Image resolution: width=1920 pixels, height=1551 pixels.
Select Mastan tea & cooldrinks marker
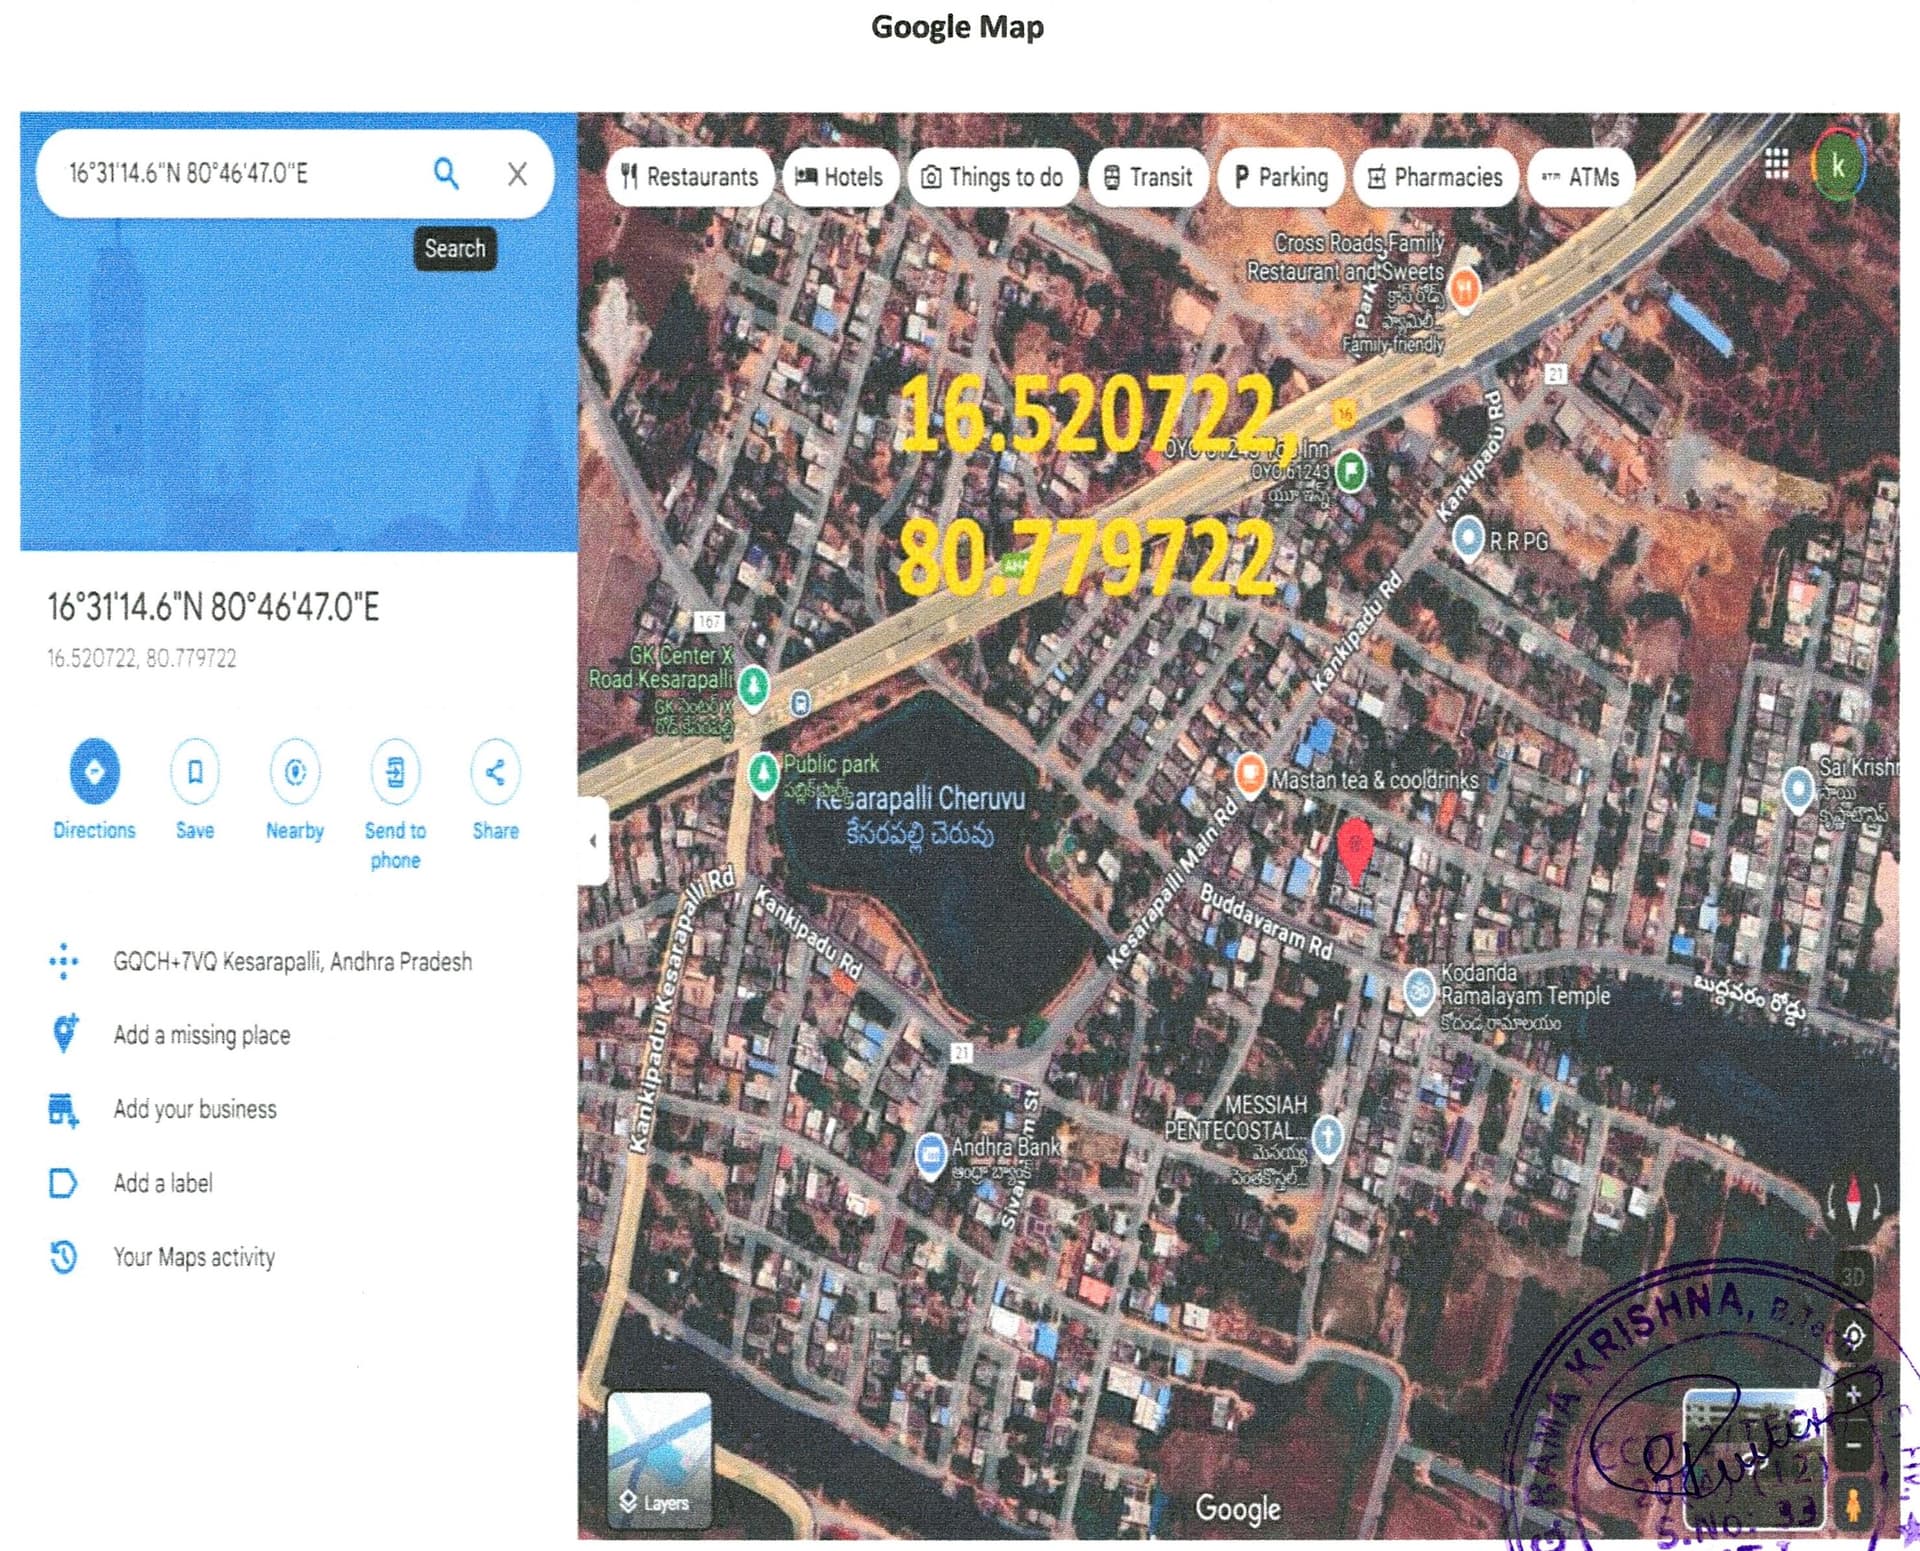[x=1249, y=775]
